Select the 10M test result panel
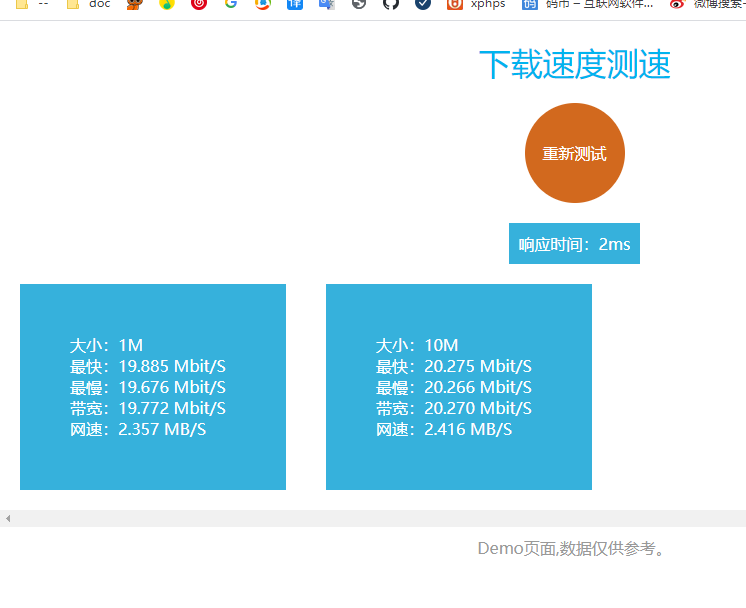The height and width of the screenshot is (608, 746). [459, 387]
